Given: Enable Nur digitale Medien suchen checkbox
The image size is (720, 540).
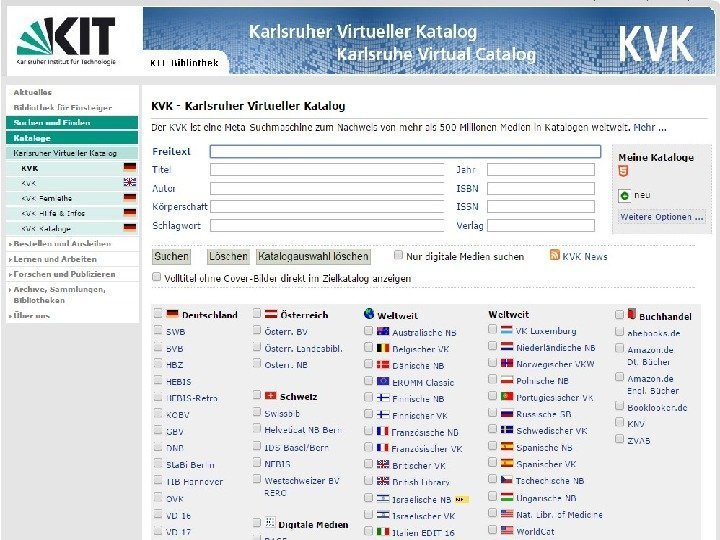Looking at the screenshot, I should (x=399, y=255).
